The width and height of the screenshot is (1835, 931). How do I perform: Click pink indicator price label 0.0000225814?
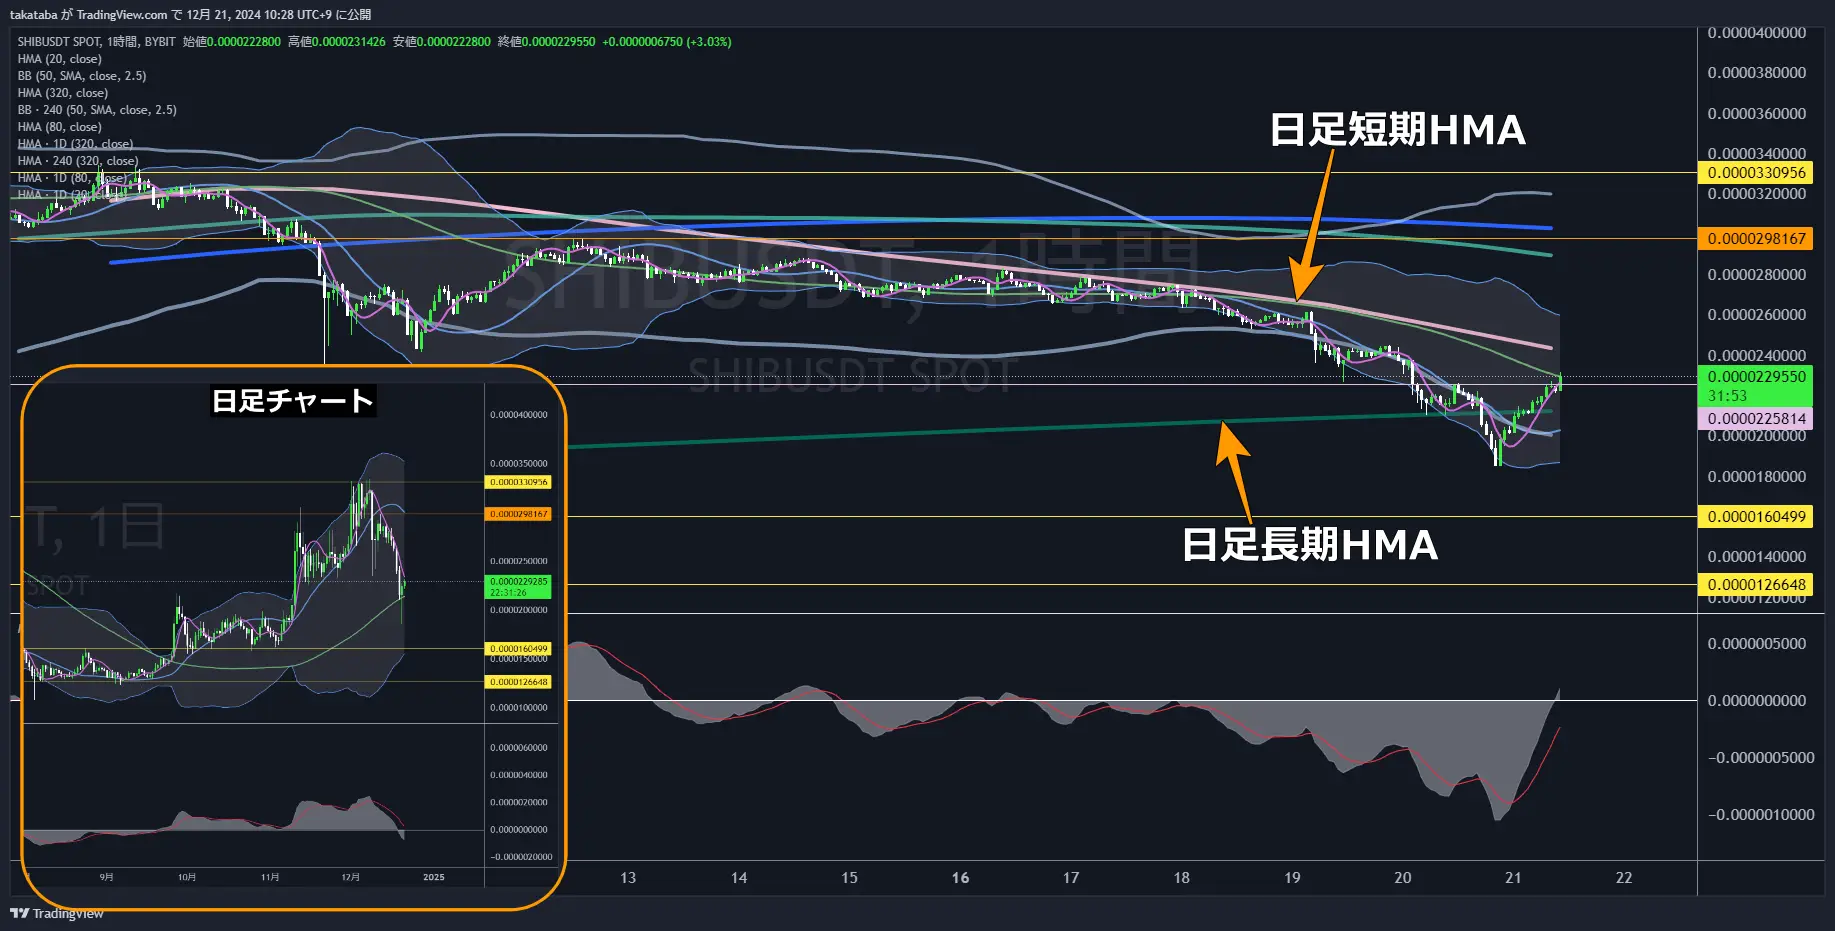tap(1756, 419)
